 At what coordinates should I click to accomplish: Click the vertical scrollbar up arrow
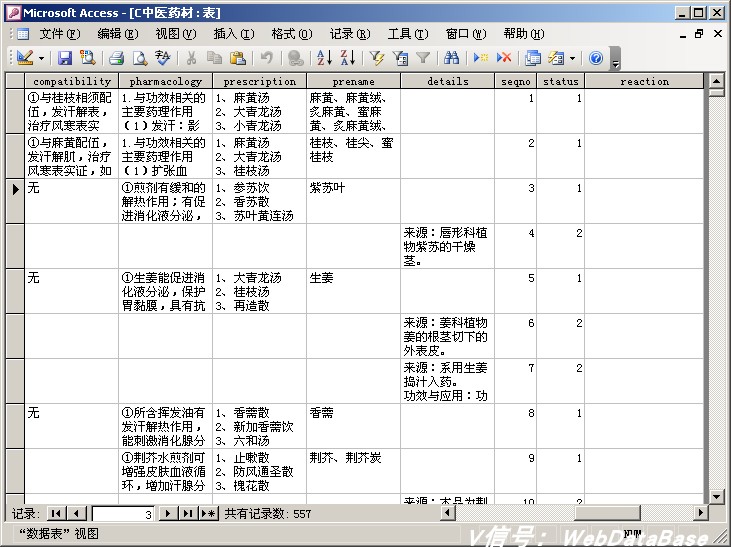click(717, 81)
